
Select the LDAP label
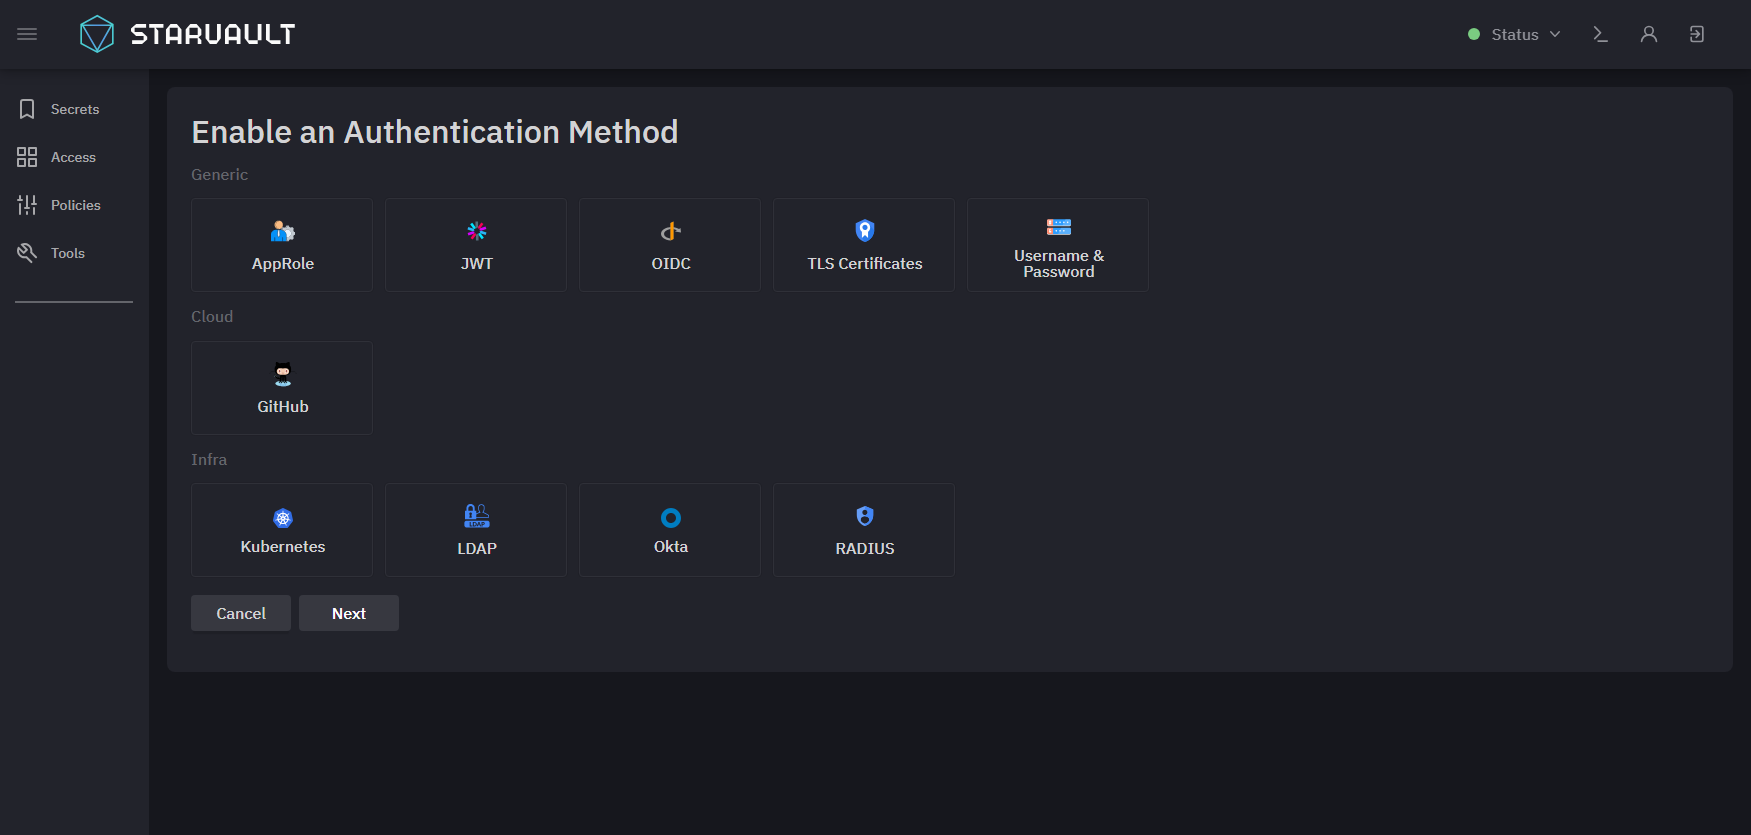click(x=477, y=549)
